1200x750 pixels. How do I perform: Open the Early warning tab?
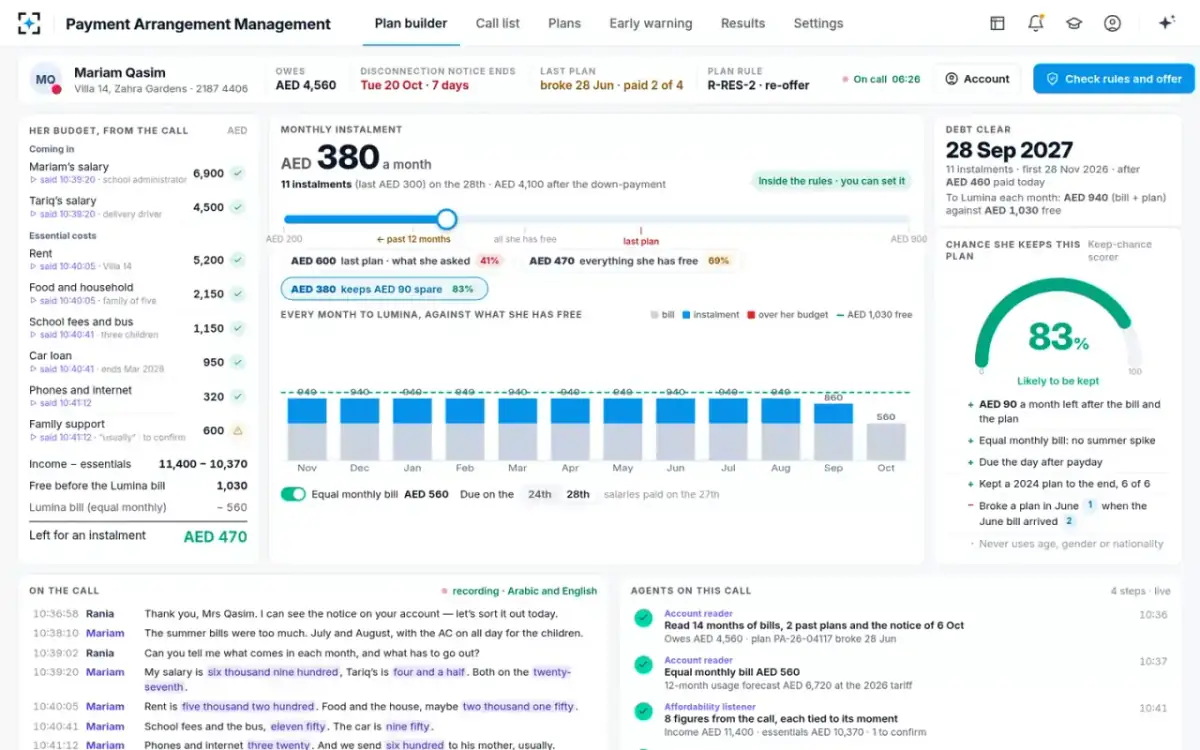(651, 23)
